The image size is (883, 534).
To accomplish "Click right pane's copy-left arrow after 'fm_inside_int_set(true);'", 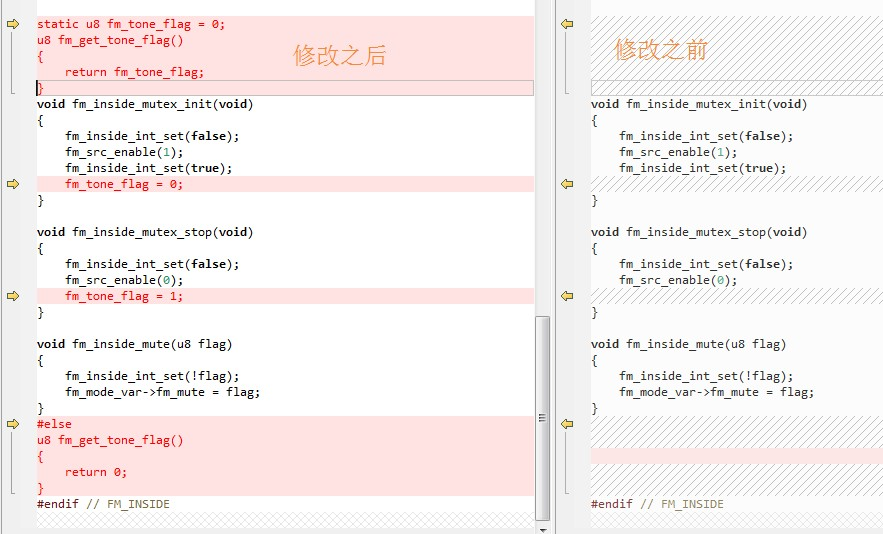I will pyautogui.click(x=567, y=184).
